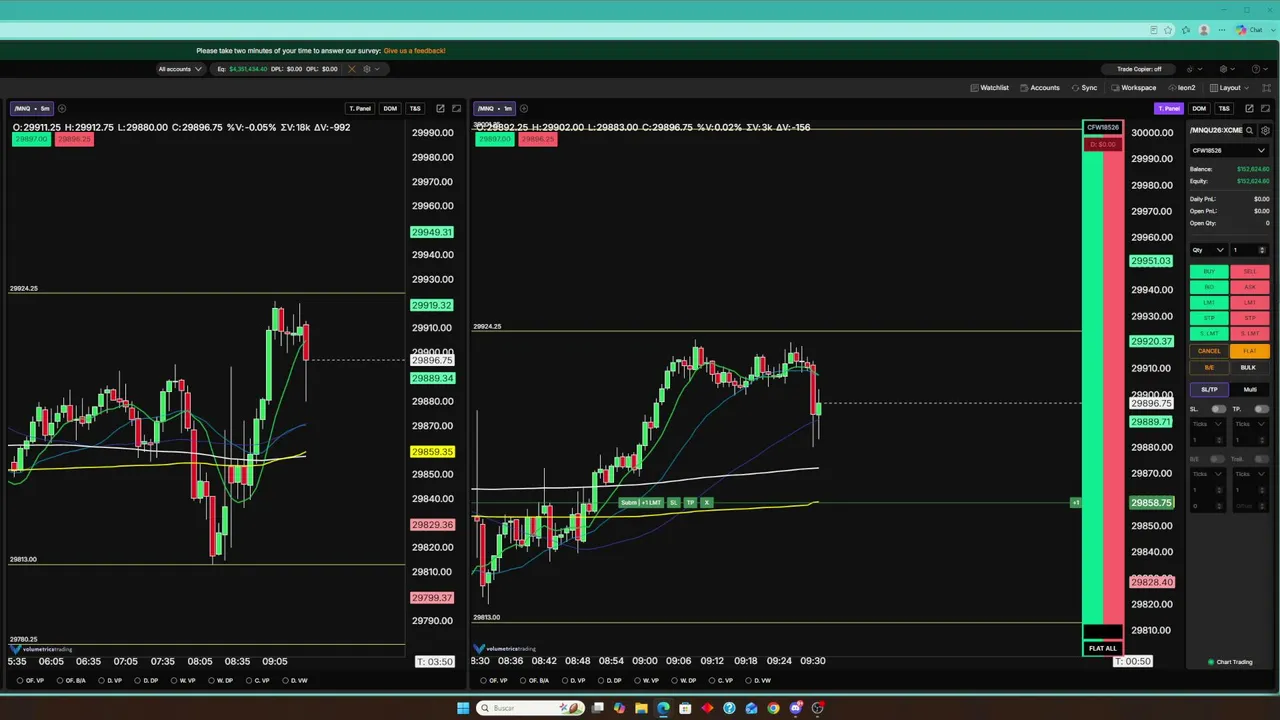The width and height of the screenshot is (1280, 720).
Task: Search symbol with the magnifier icon in trade panel
Action: [x=1250, y=130]
